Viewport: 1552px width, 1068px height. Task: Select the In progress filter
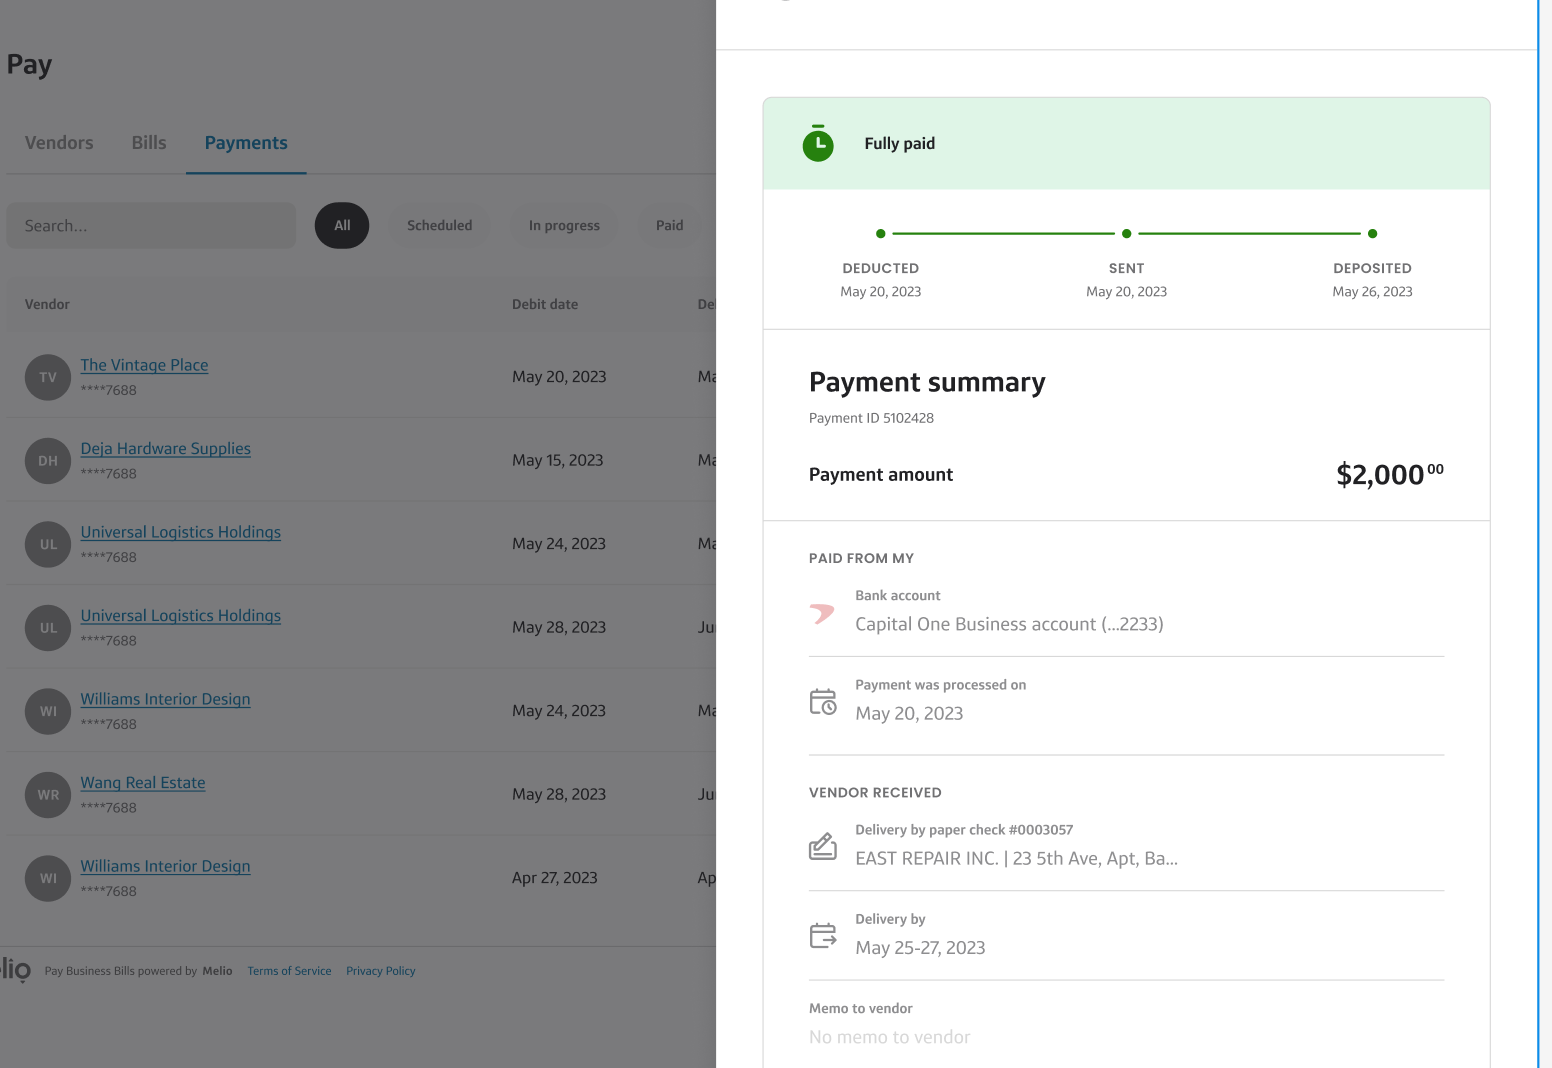coord(563,225)
